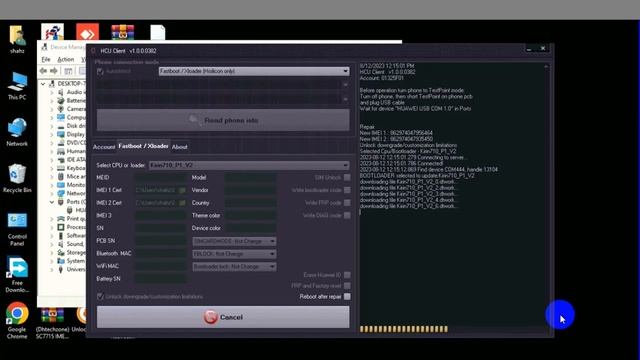Toggle the Autodetect checkbox
The width and height of the screenshot is (640, 360).
coord(100,71)
